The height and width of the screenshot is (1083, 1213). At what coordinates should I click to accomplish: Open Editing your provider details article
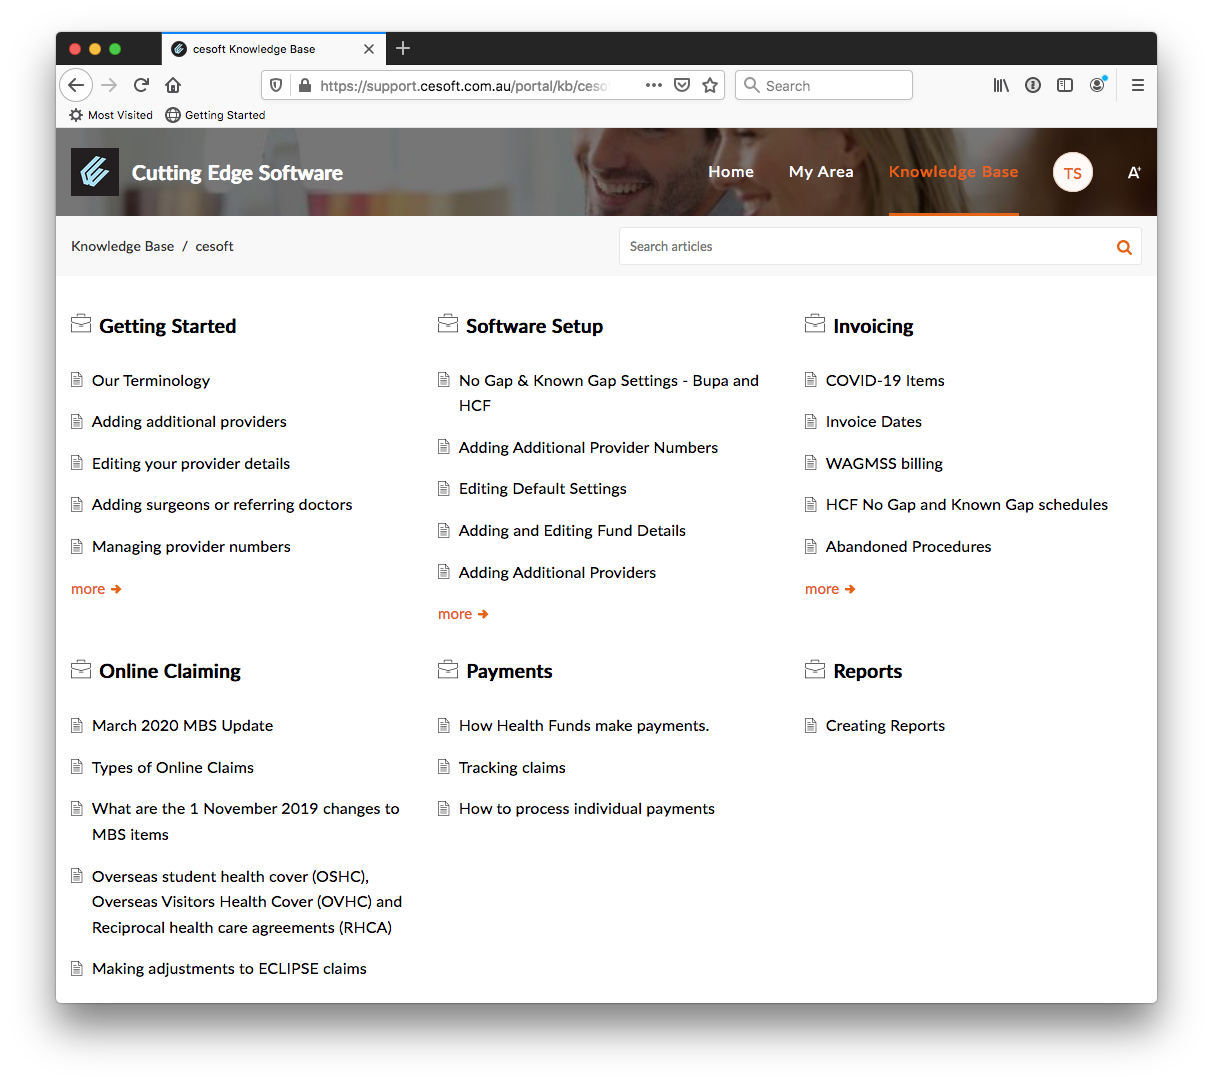(191, 464)
